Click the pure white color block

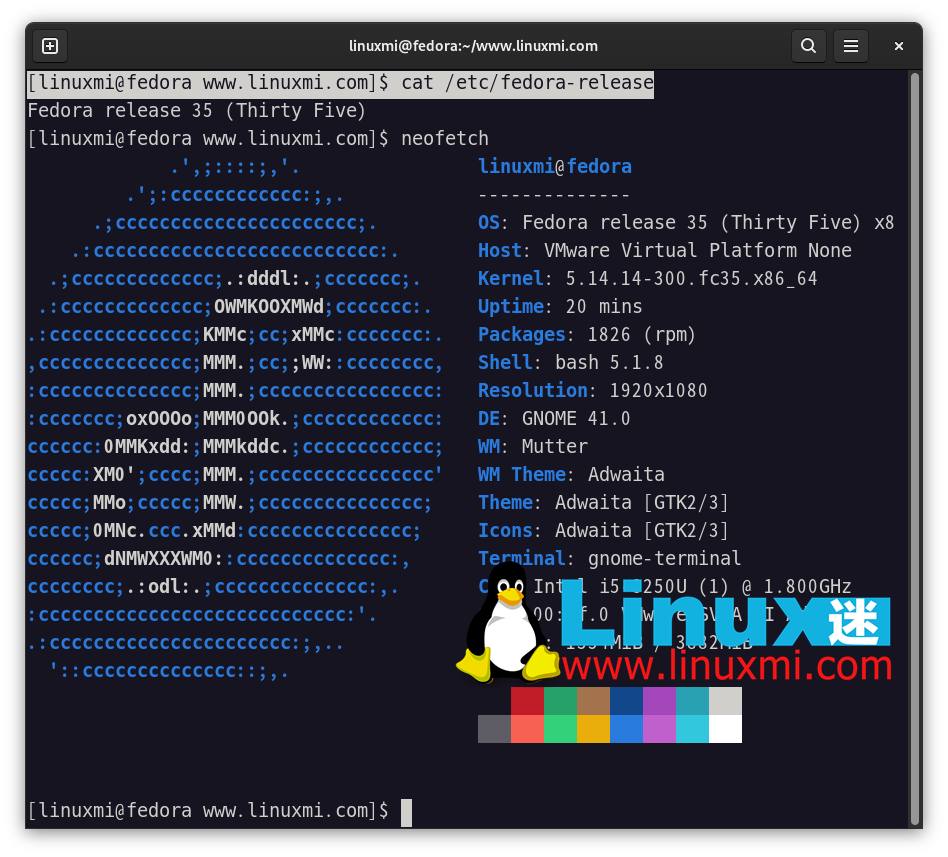click(x=725, y=729)
